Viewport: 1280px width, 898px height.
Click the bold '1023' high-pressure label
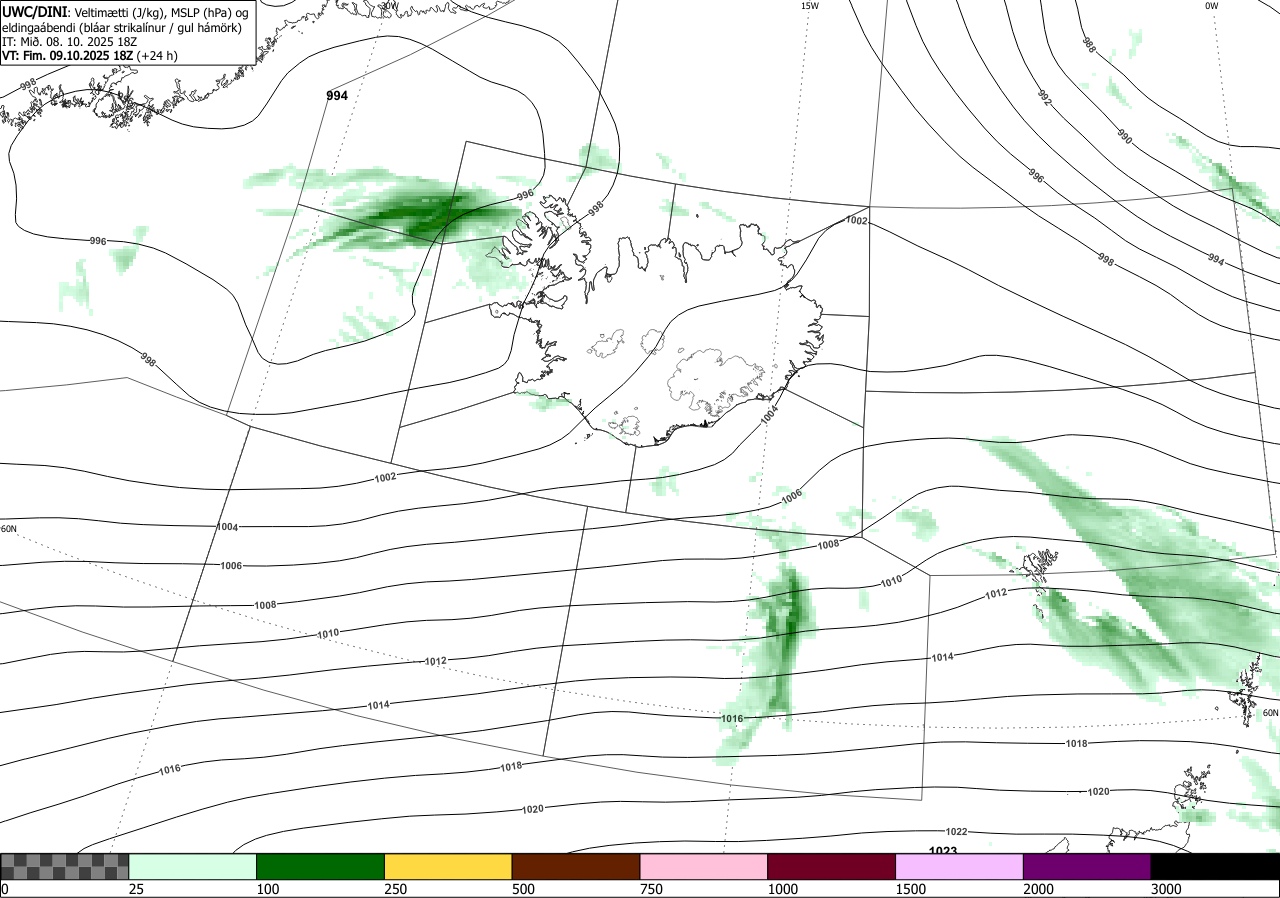(x=943, y=851)
